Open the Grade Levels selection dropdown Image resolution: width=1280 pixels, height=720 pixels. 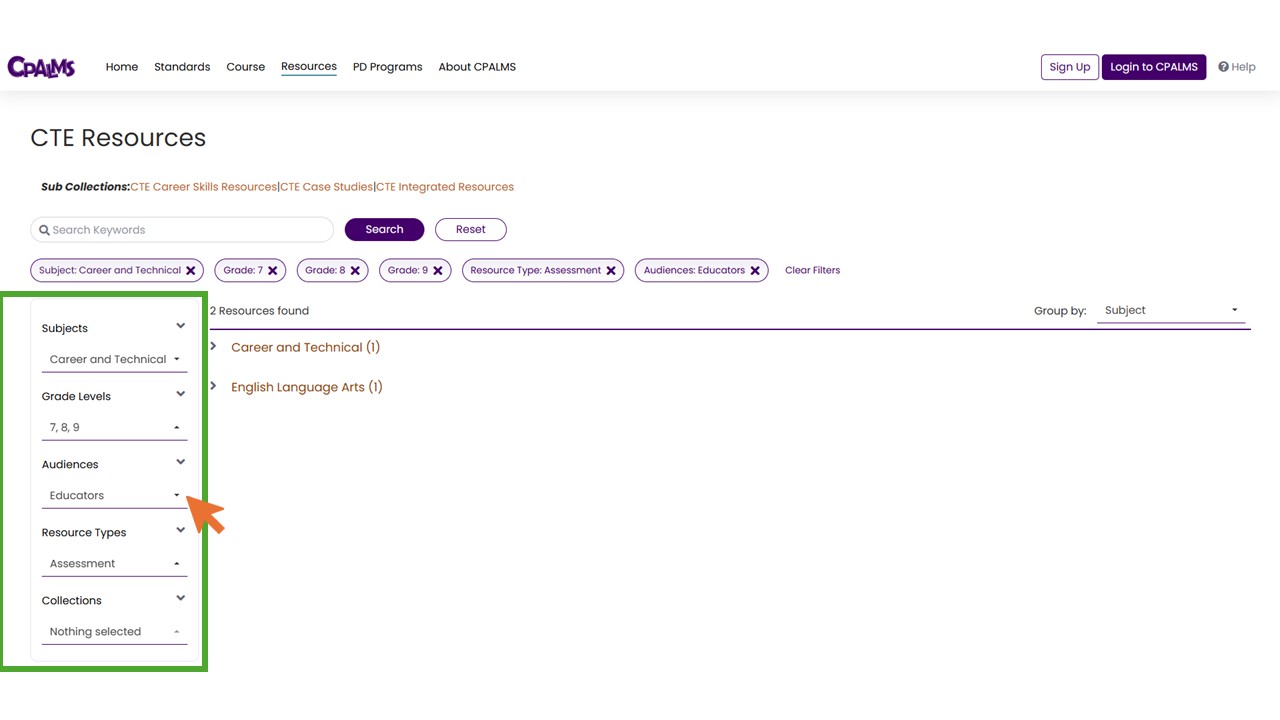[x=114, y=427]
